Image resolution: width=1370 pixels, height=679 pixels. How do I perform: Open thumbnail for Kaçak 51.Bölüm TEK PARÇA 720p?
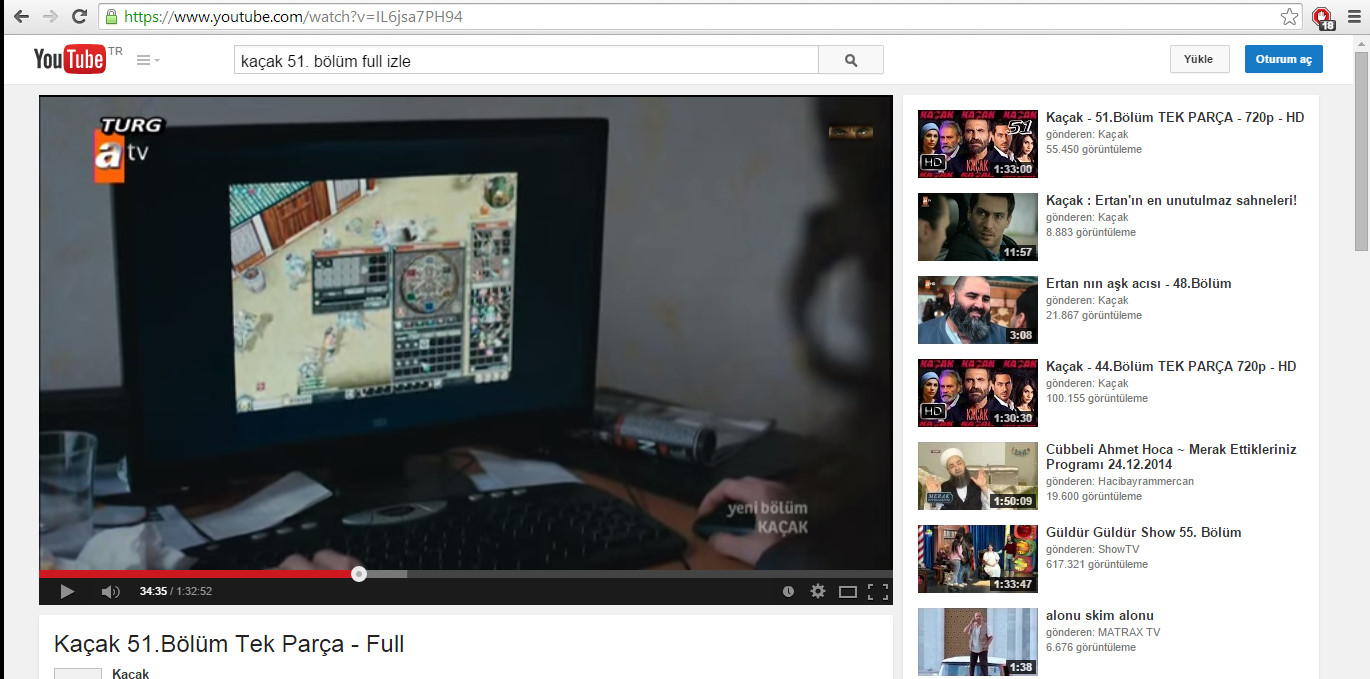tap(978, 144)
